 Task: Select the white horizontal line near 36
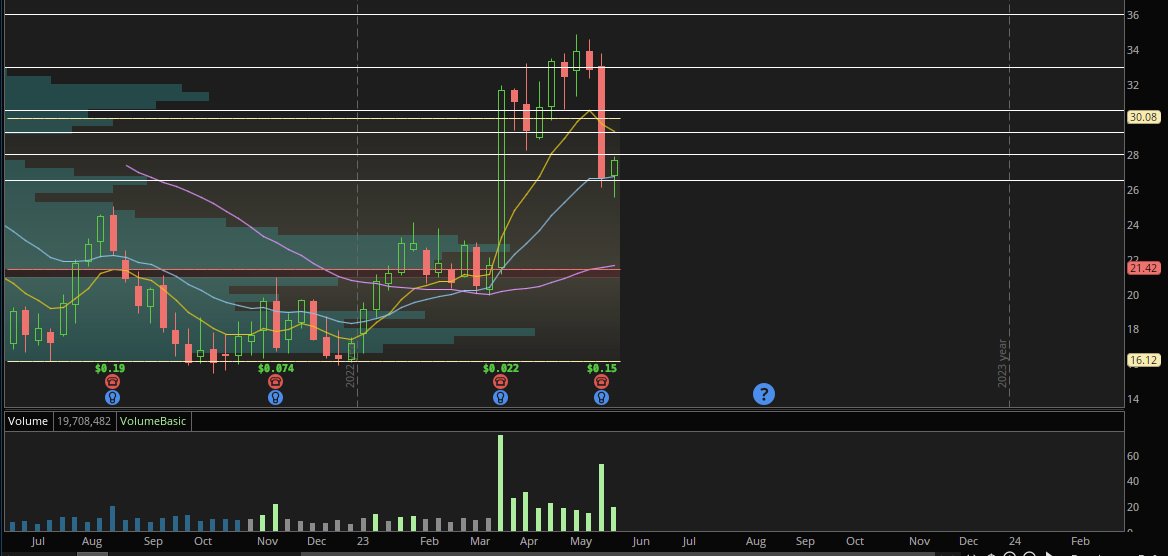[564, 15]
